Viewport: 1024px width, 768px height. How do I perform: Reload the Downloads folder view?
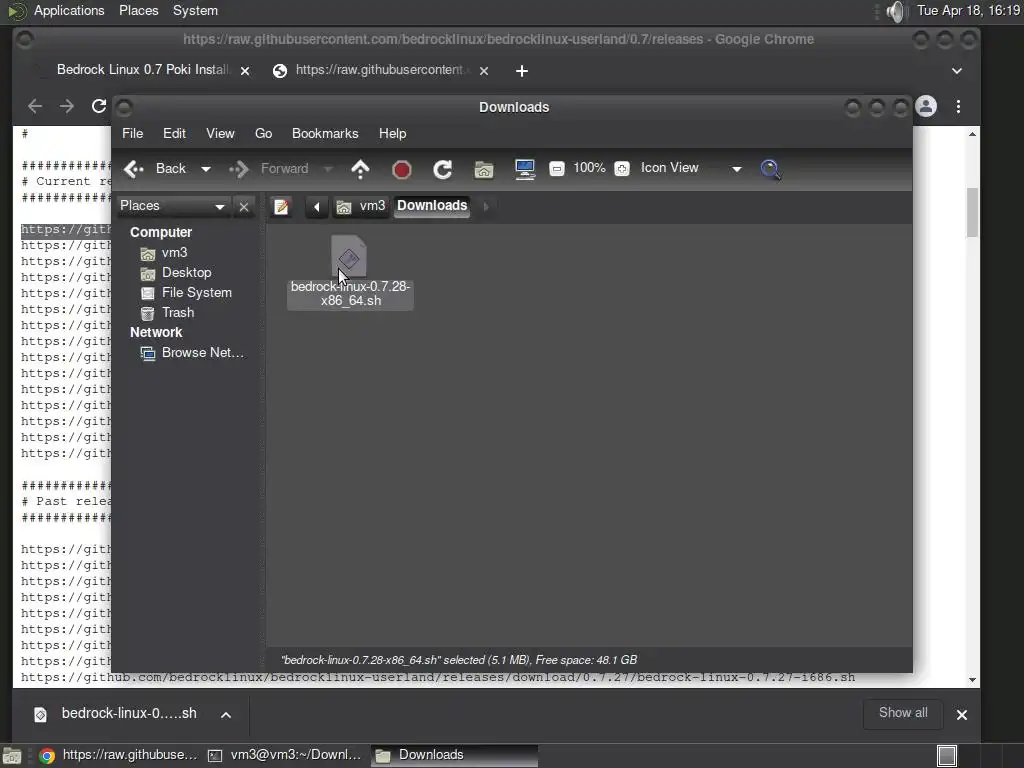click(x=443, y=170)
